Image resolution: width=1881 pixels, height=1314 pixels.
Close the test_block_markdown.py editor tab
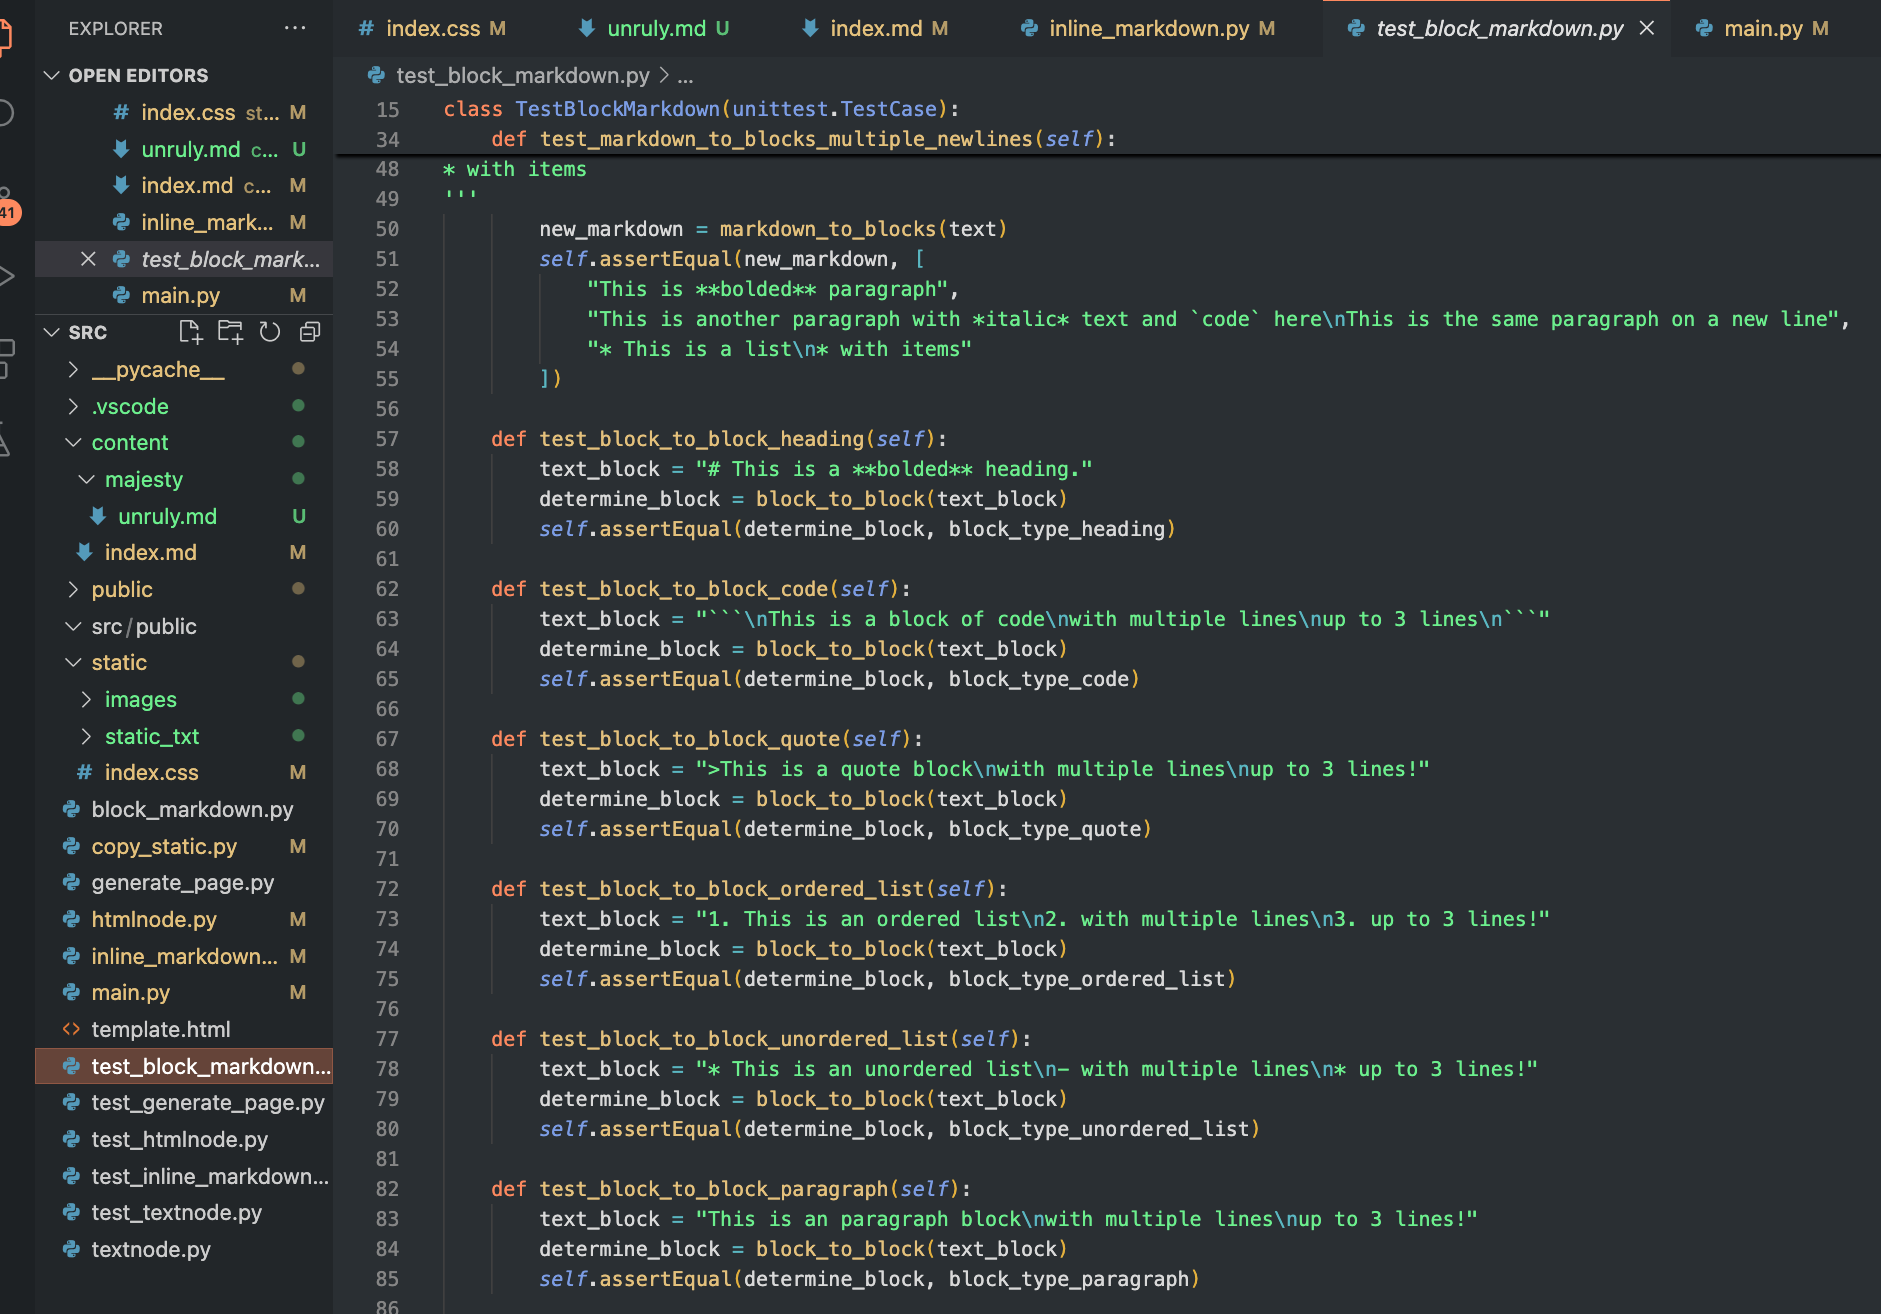click(1647, 28)
